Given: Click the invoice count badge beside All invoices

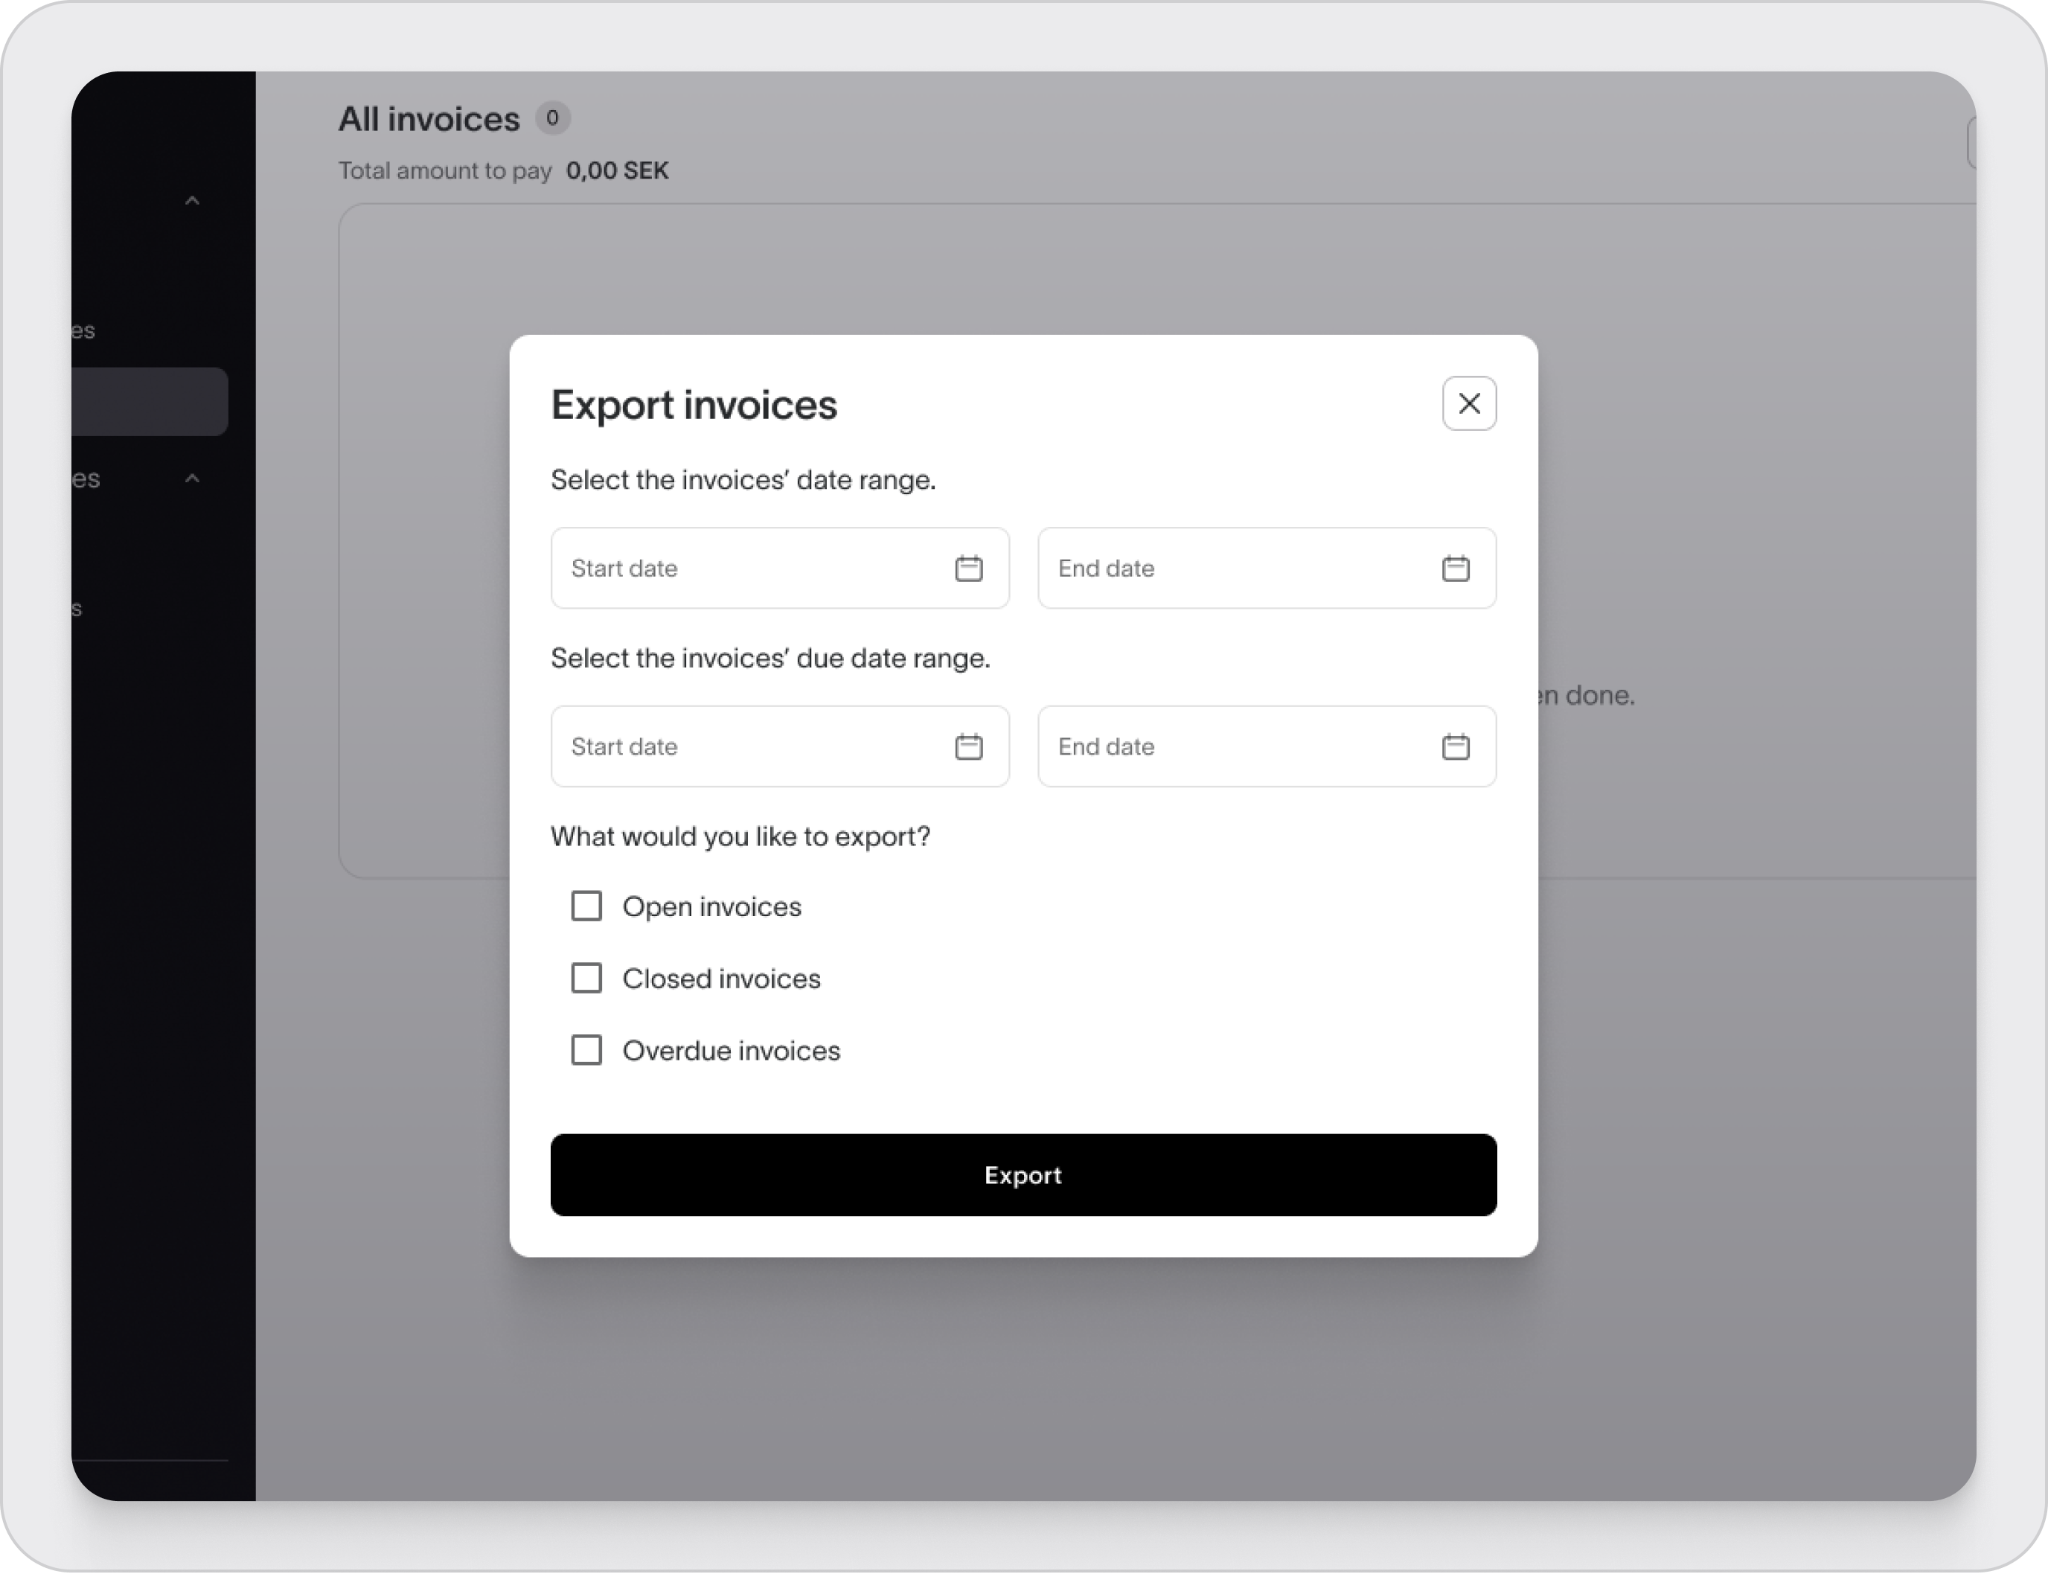Looking at the screenshot, I should coord(552,118).
